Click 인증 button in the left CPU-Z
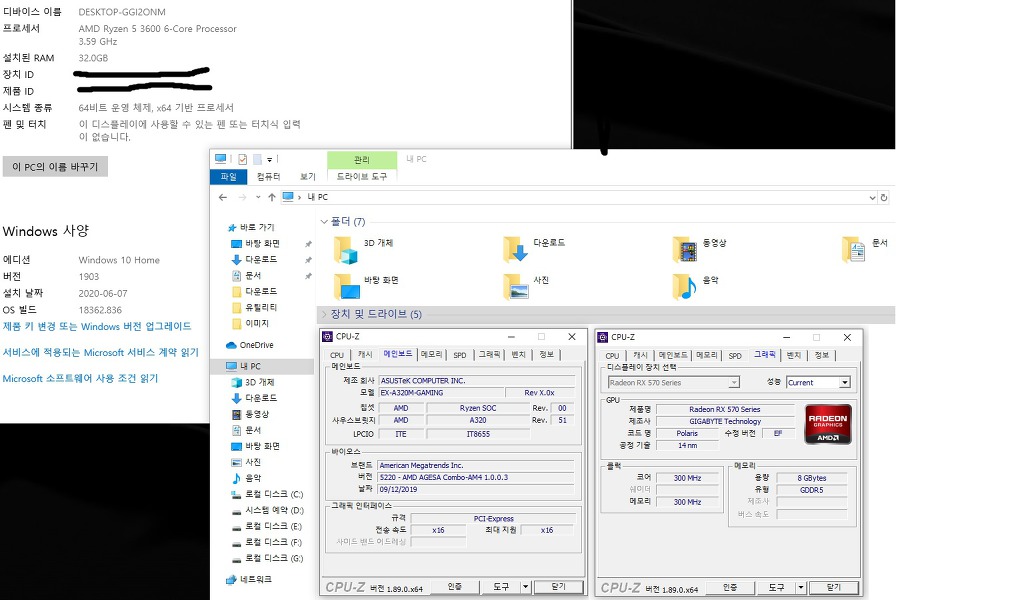The width and height of the screenshot is (1024, 600). pos(455,587)
